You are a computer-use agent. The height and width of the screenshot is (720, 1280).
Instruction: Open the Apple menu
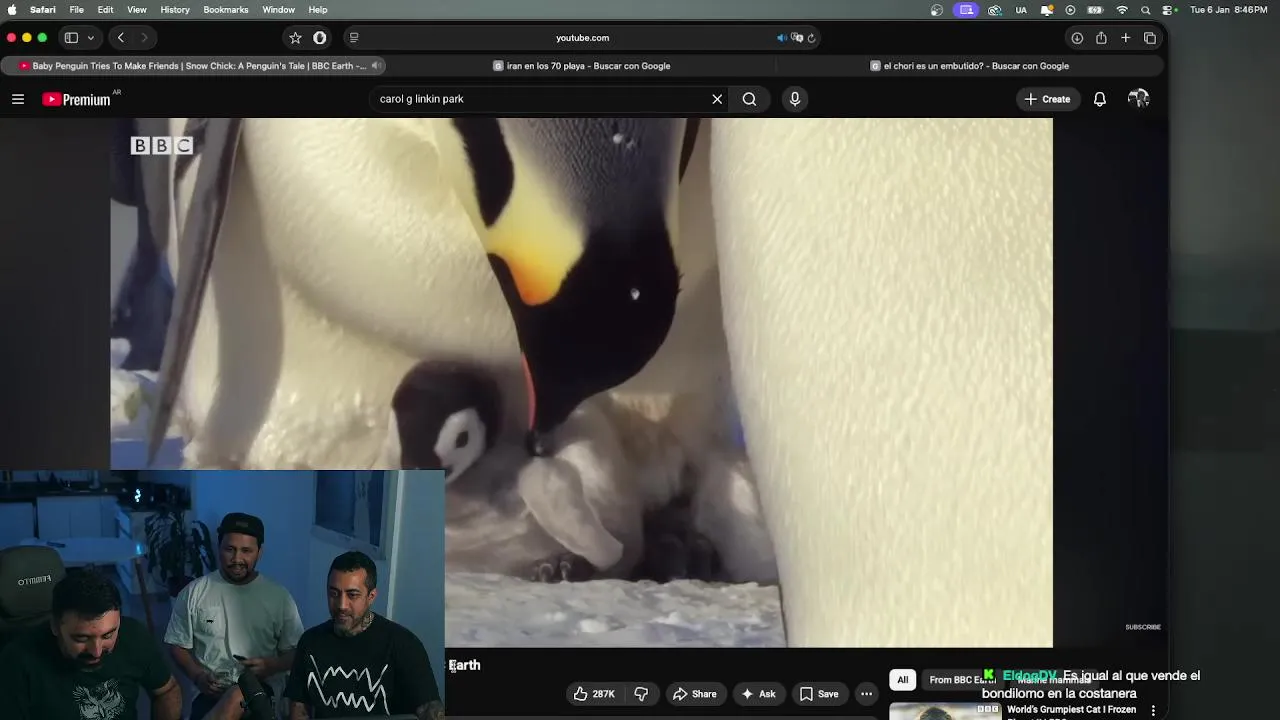(12, 10)
